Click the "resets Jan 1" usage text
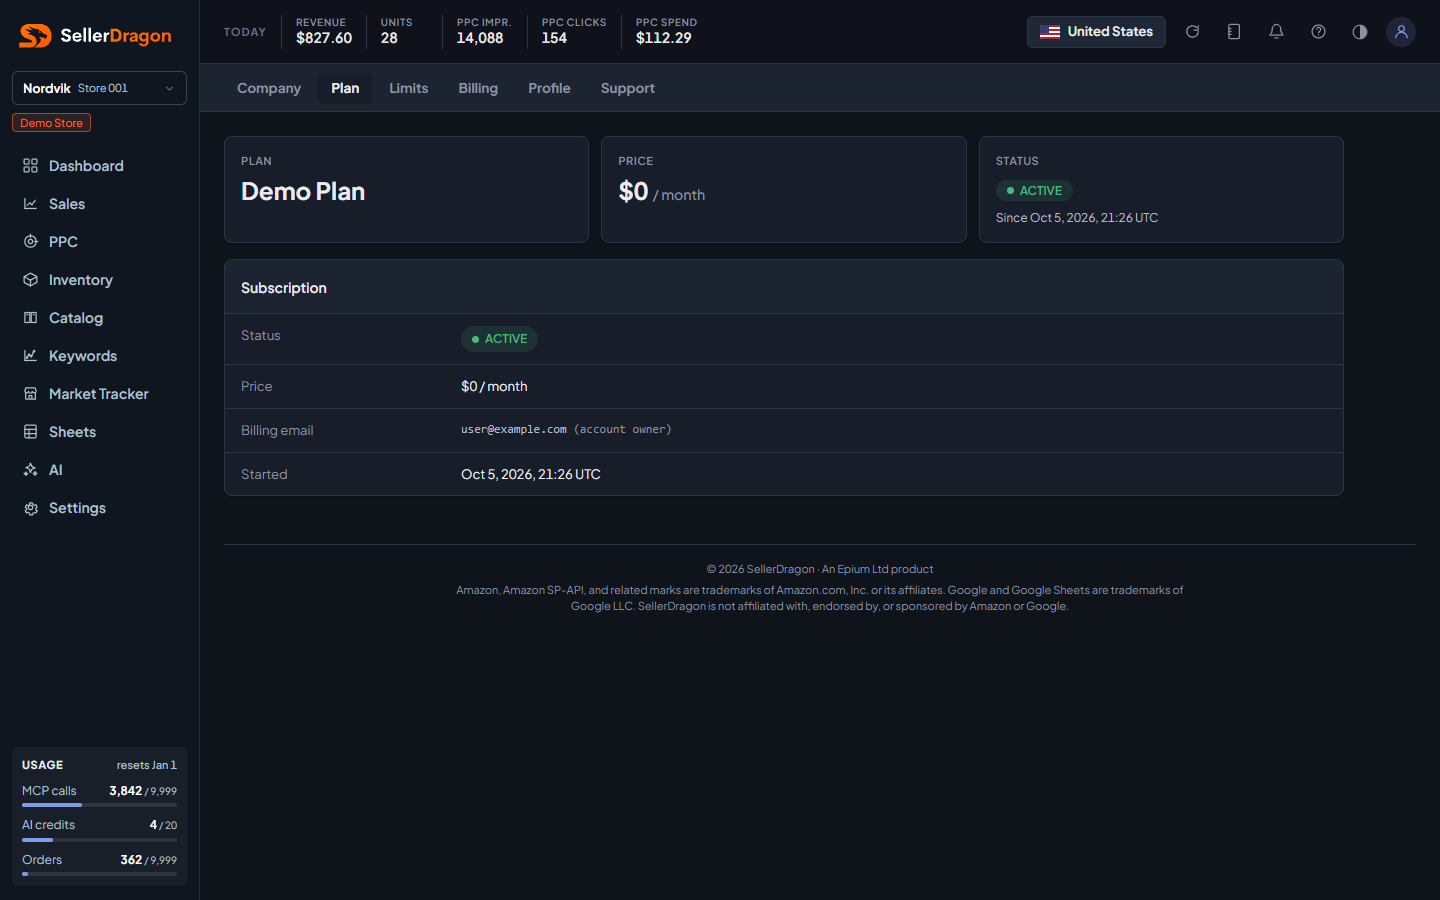Viewport: 1440px width, 900px height. coord(147,765)
